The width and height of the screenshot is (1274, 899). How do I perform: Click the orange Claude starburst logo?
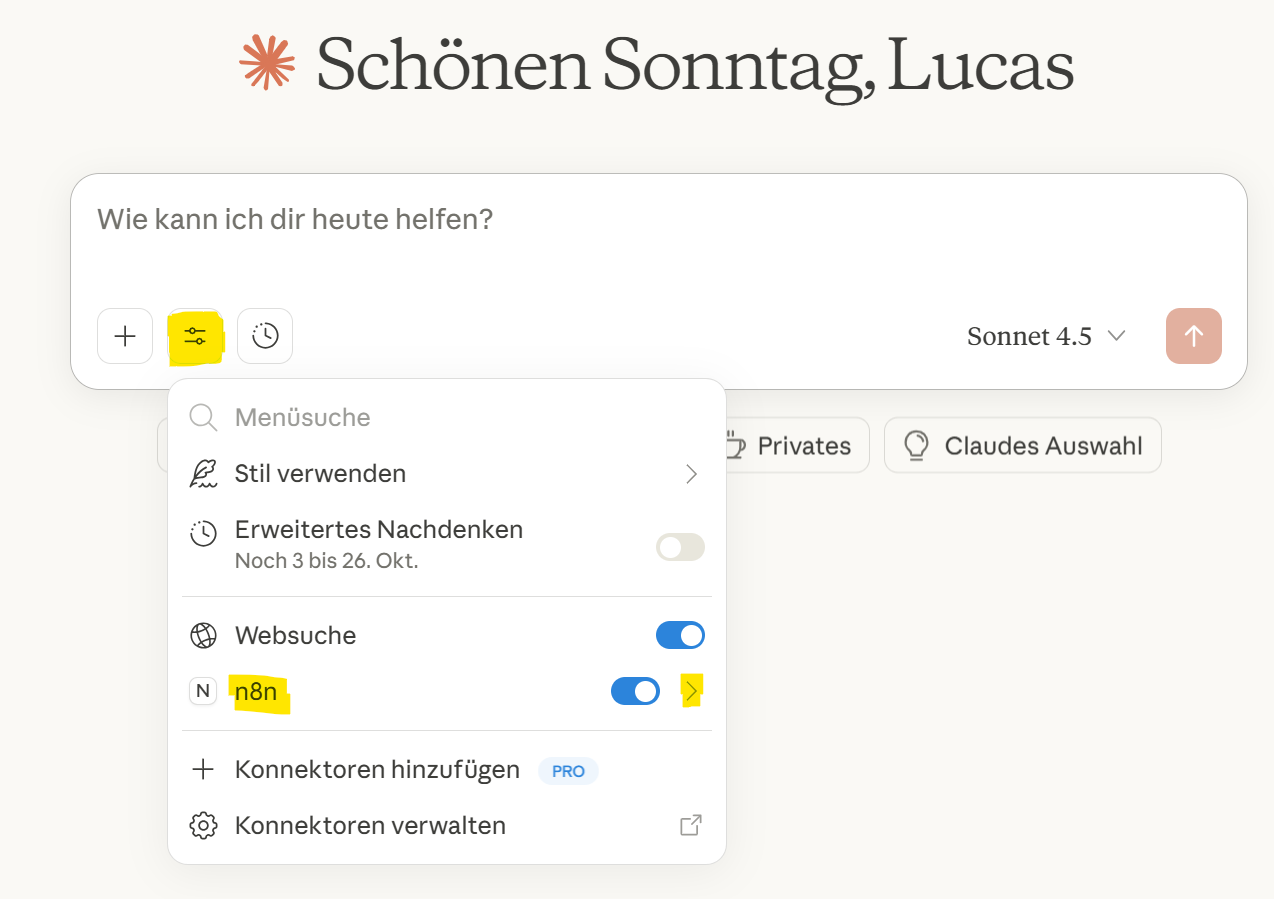click(267, 62)
